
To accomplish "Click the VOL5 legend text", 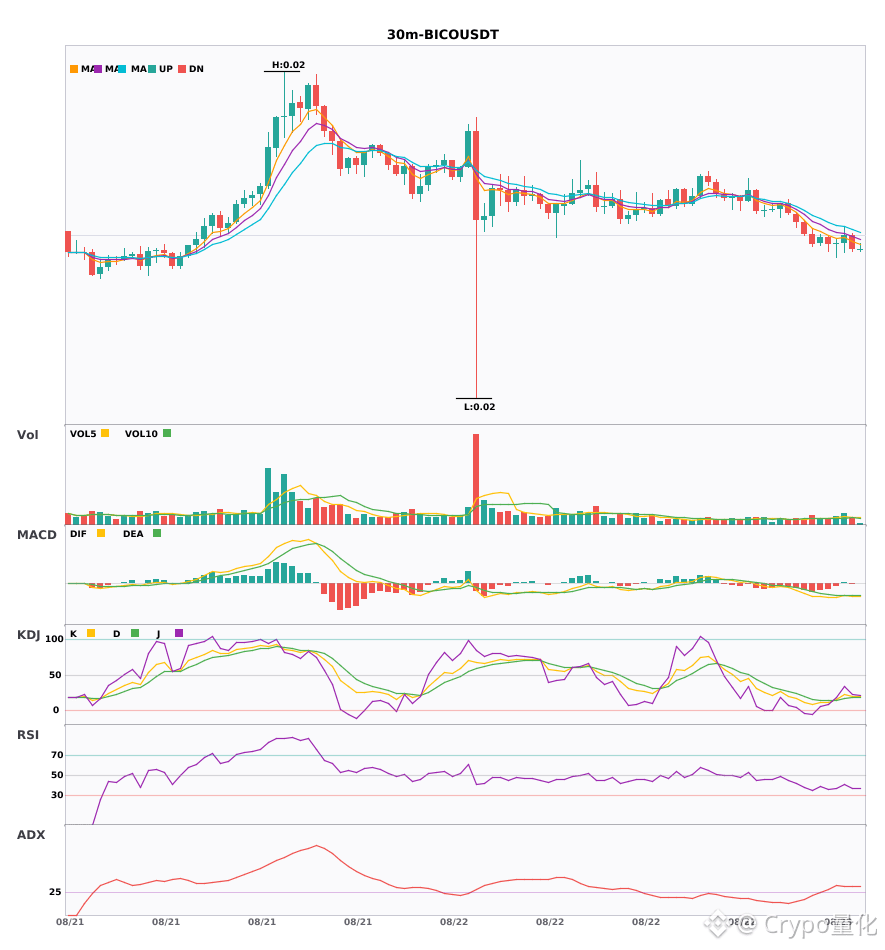I will coord(83,434).
